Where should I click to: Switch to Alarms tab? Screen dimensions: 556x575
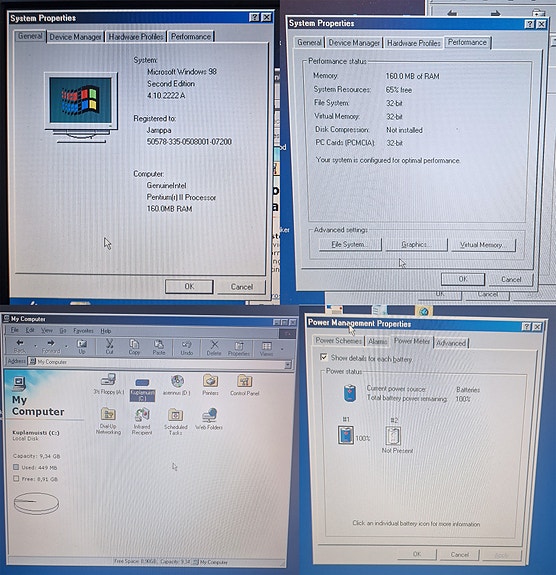pos(378,341)
